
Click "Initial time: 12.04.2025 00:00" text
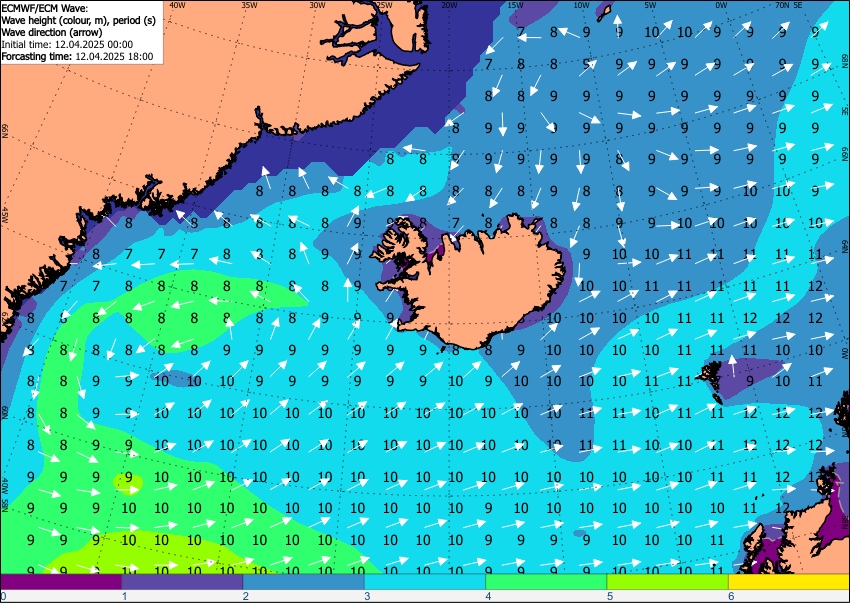[67, 44]
